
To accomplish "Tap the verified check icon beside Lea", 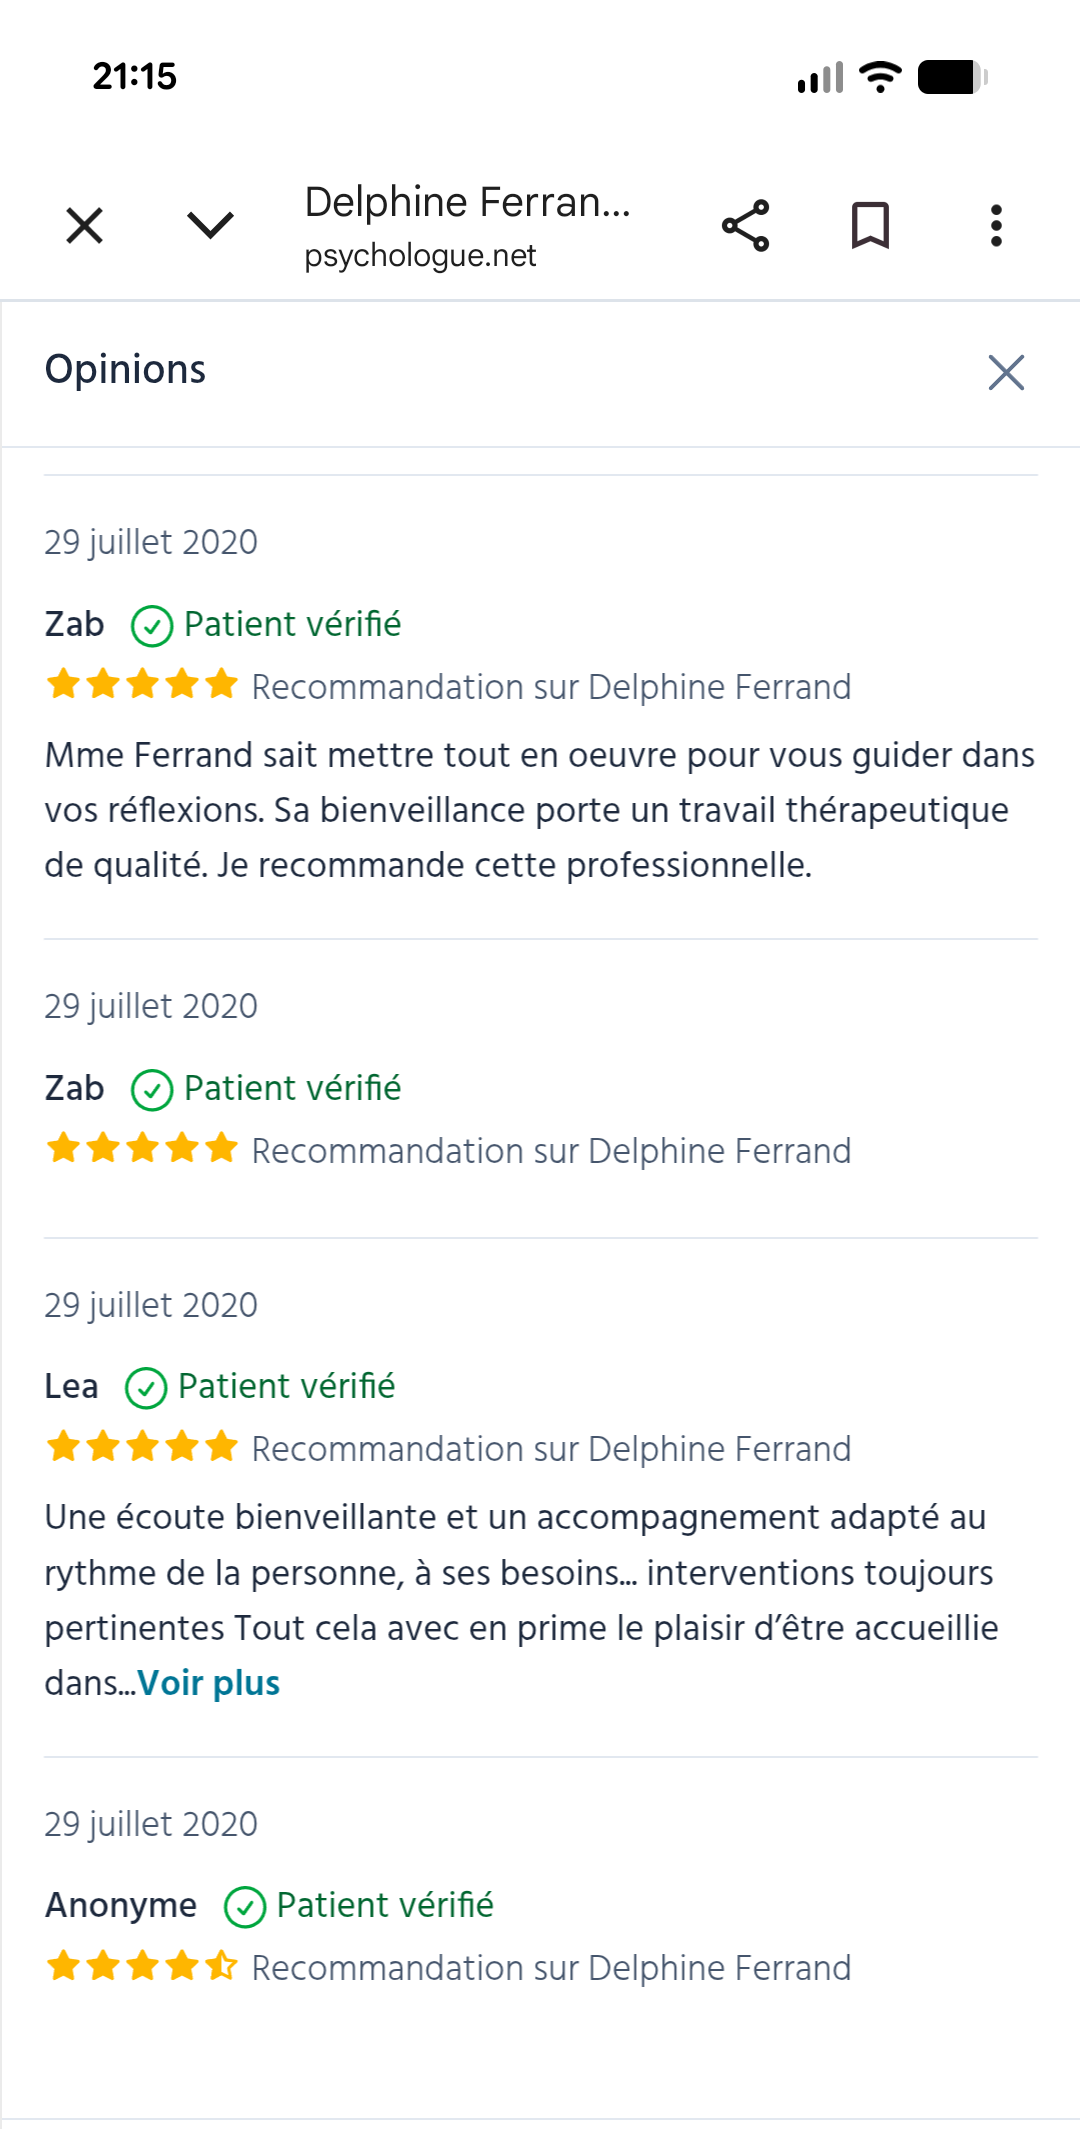I will (146, 1388).
